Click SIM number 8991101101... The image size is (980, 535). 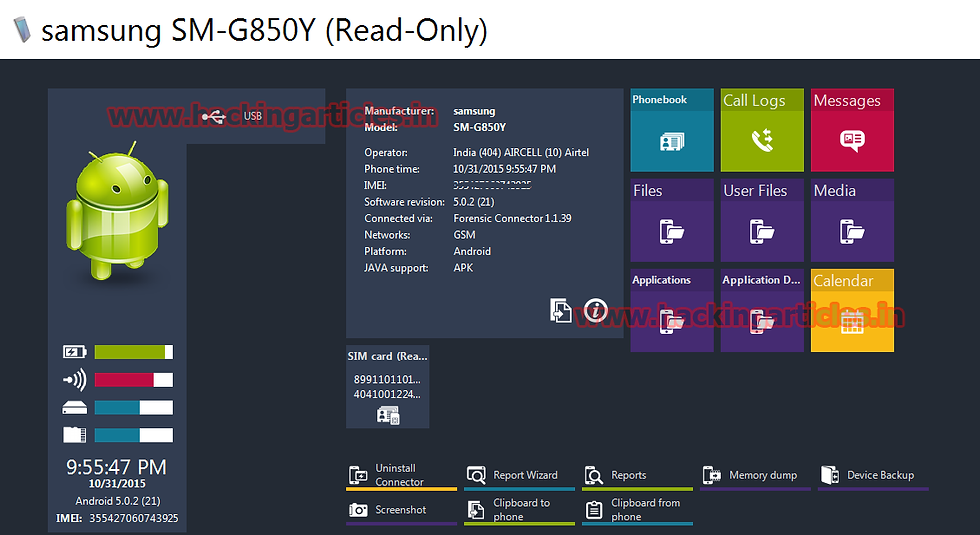[387, 379]
